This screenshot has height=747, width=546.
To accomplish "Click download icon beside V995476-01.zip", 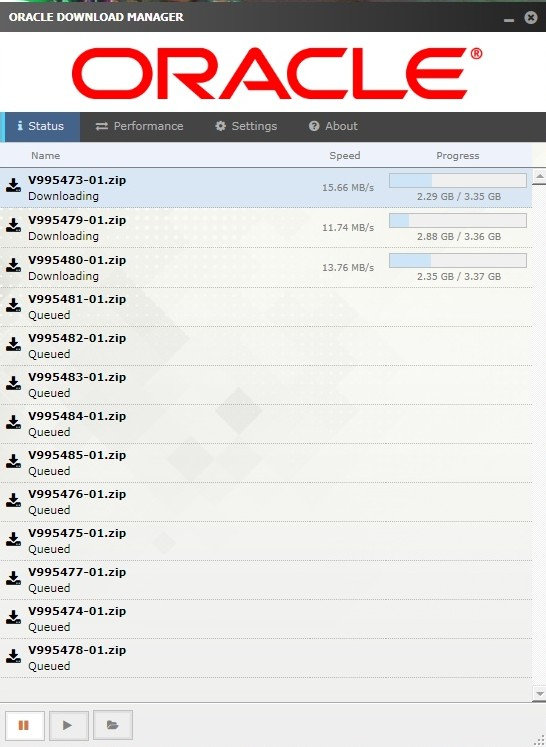I will point(13,500).
